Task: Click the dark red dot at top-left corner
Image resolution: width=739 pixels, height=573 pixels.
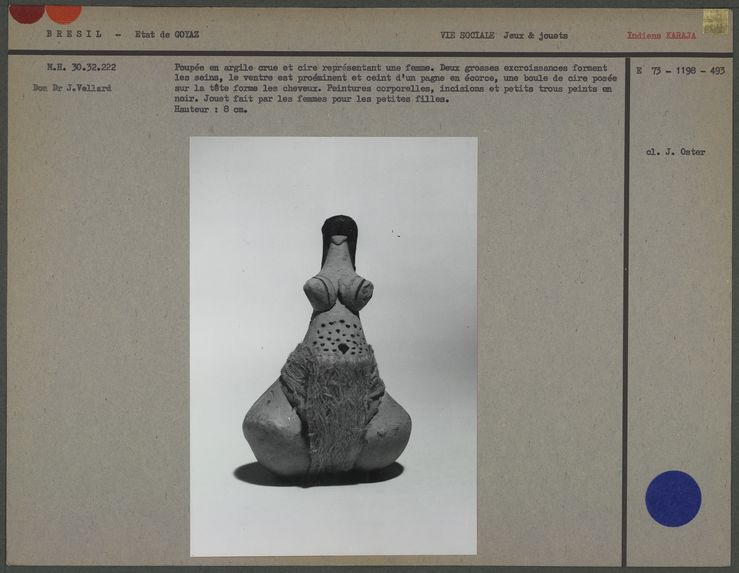Action: (26, 12)
